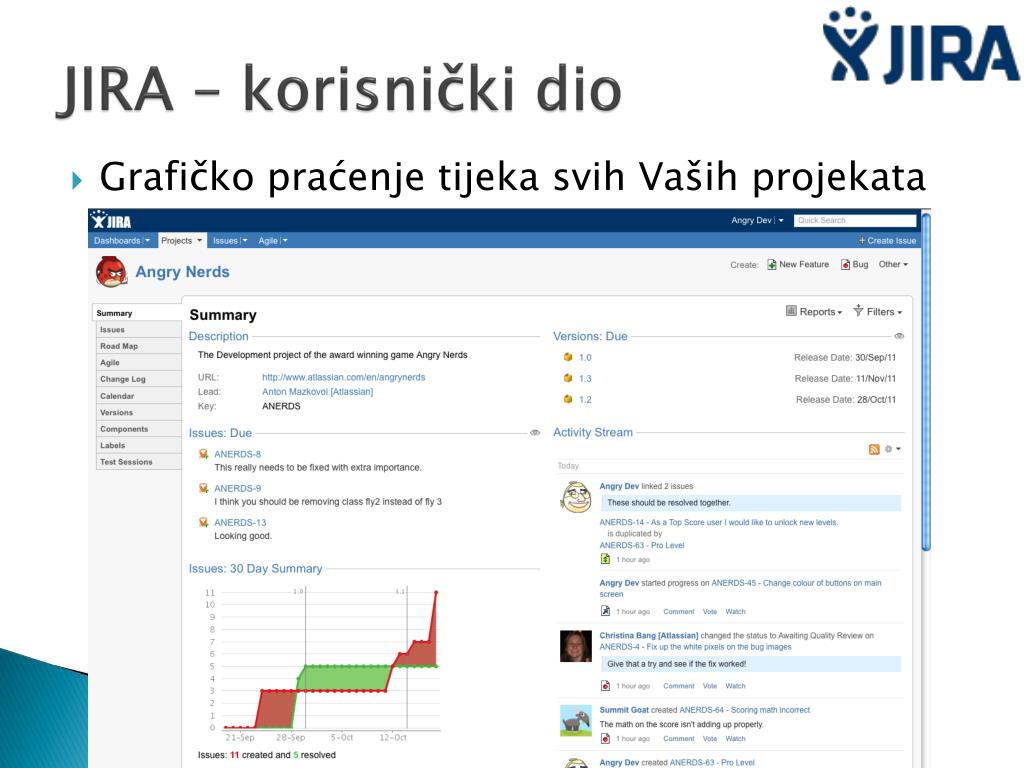The width and height of the screenshot is (1024, 768).
Task: Open ANERDS-64 Scoring math incorrect
Action: 744,710
